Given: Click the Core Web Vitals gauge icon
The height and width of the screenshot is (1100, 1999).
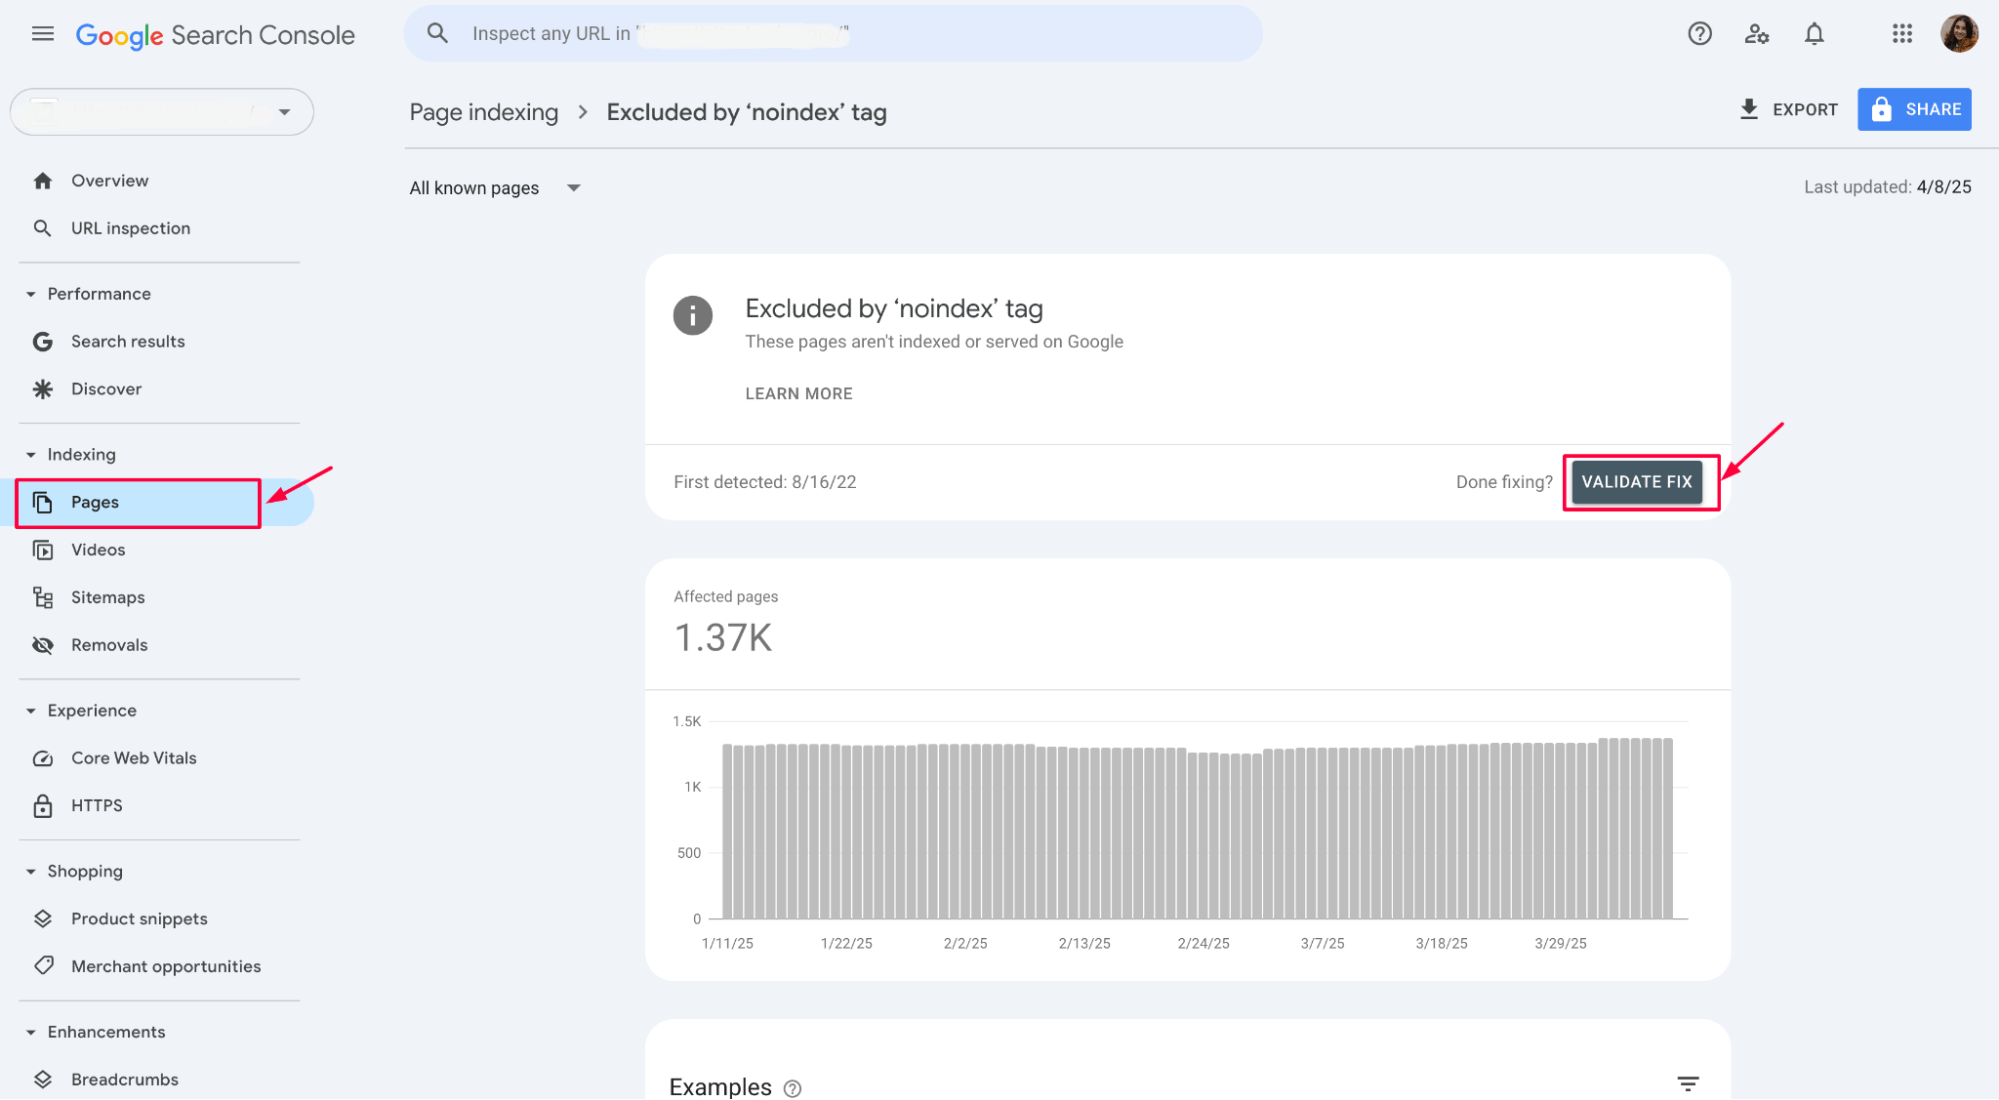Looking at the screenshot, I should click(x=42, y=759).
